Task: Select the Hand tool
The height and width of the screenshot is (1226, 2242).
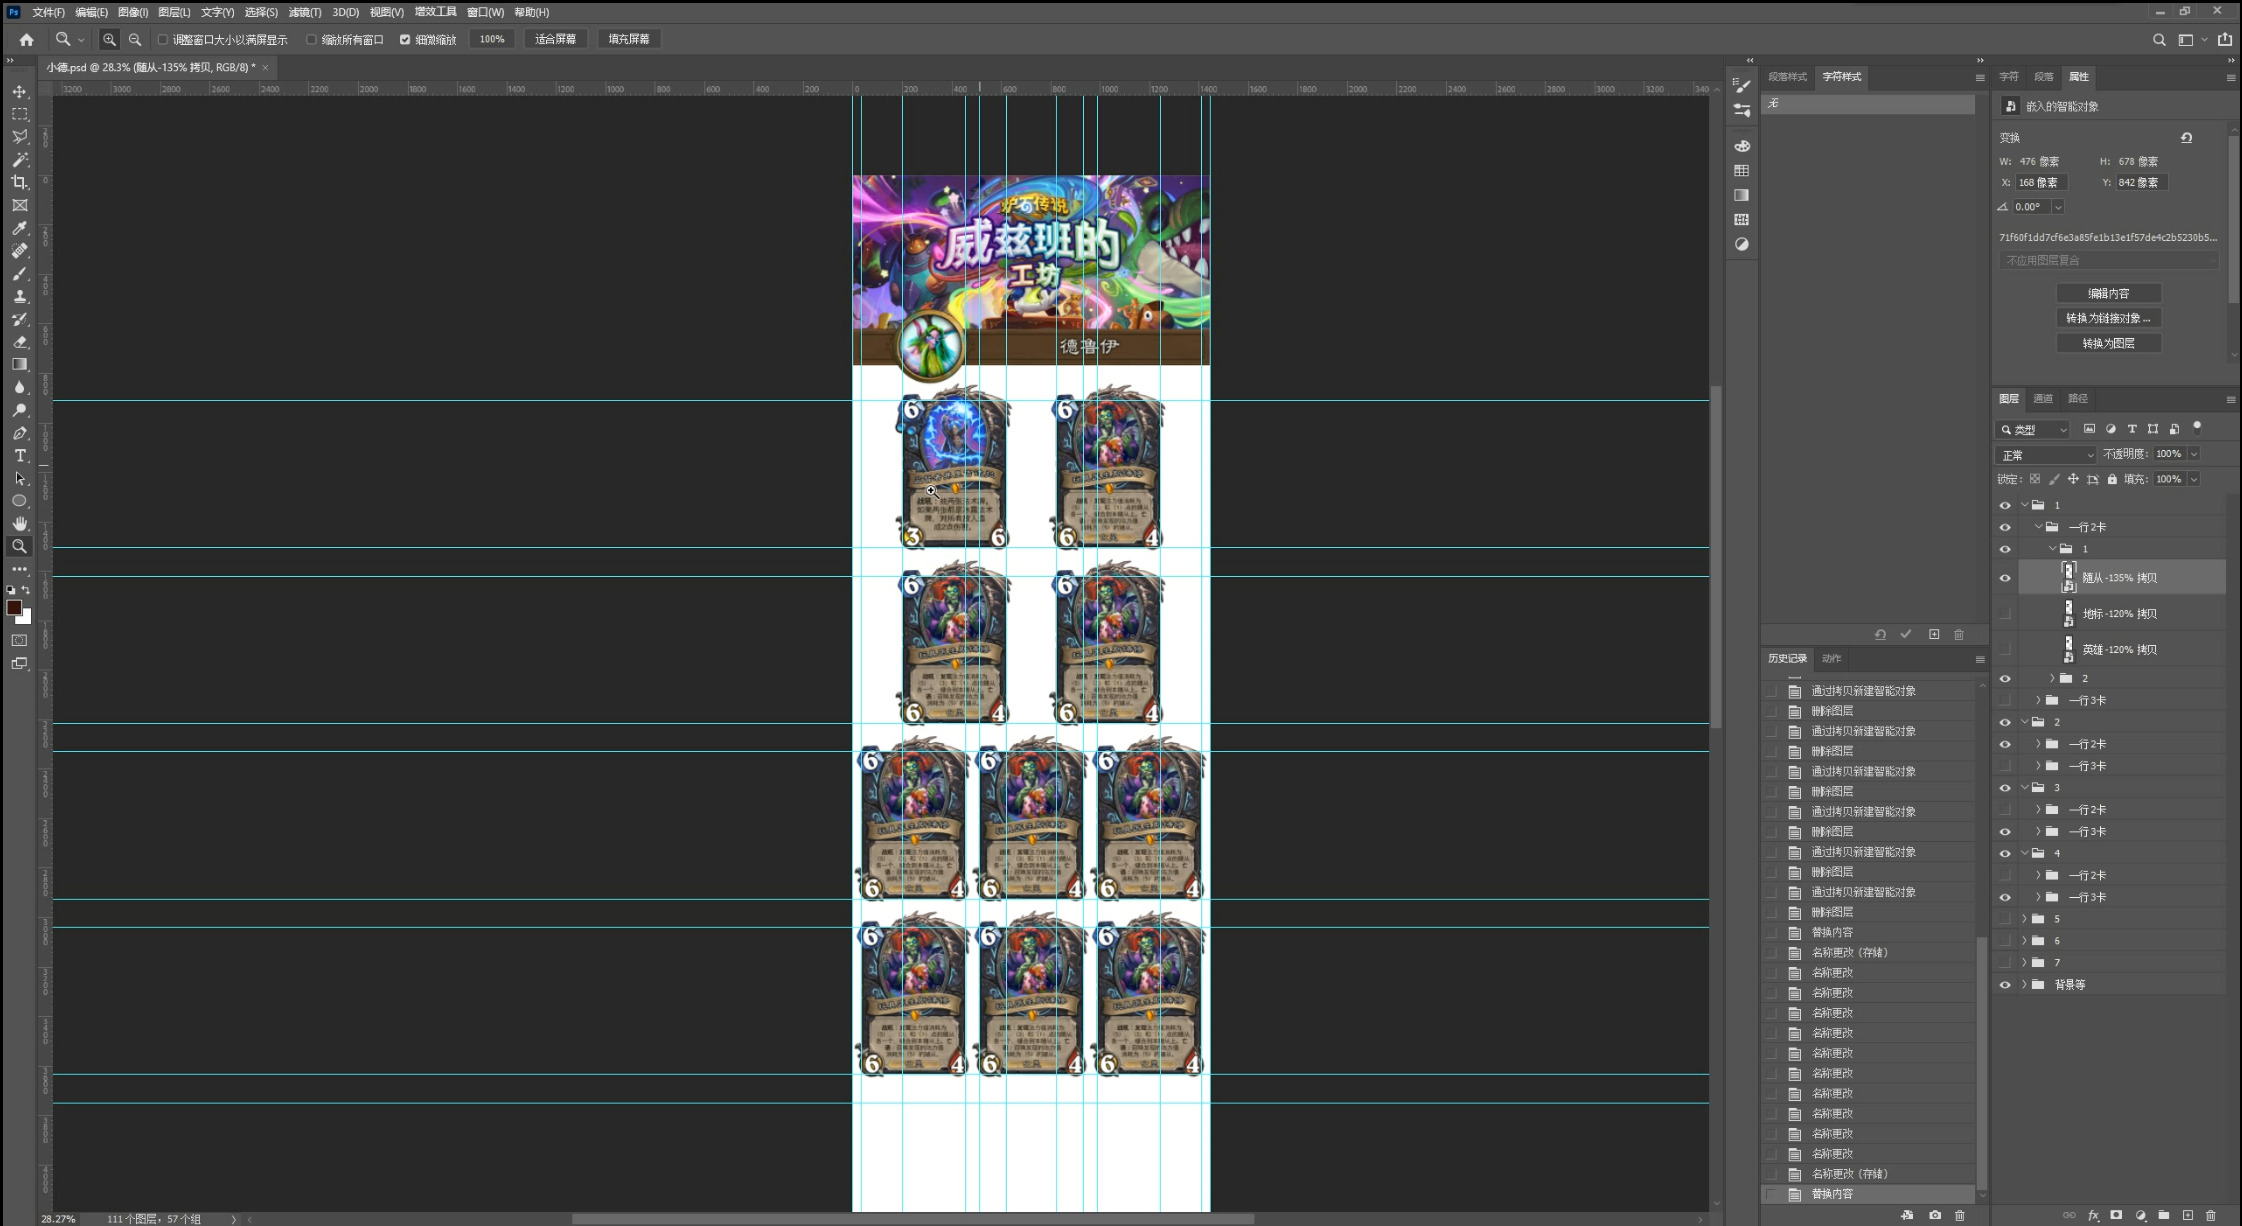Action: click(19, 524)
